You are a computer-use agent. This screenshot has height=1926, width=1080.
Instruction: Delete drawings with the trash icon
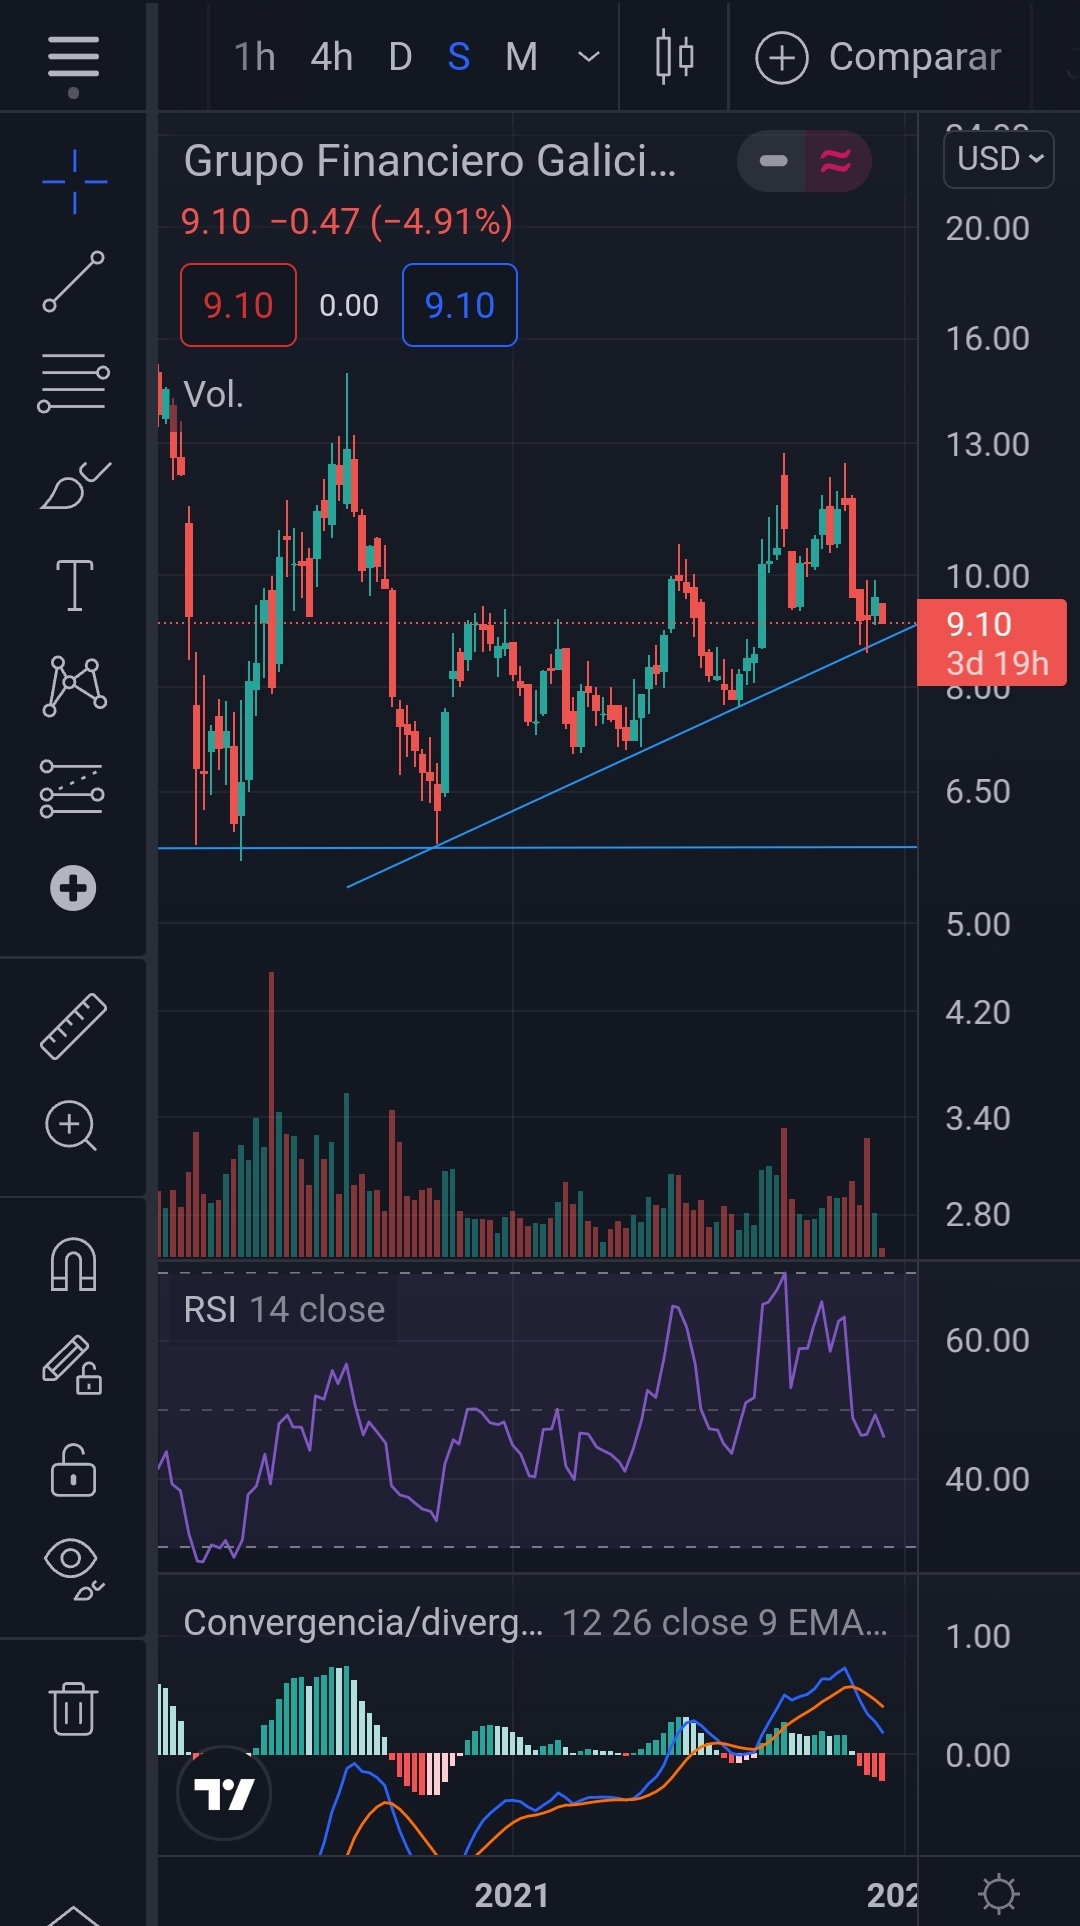pos(73,1708)
